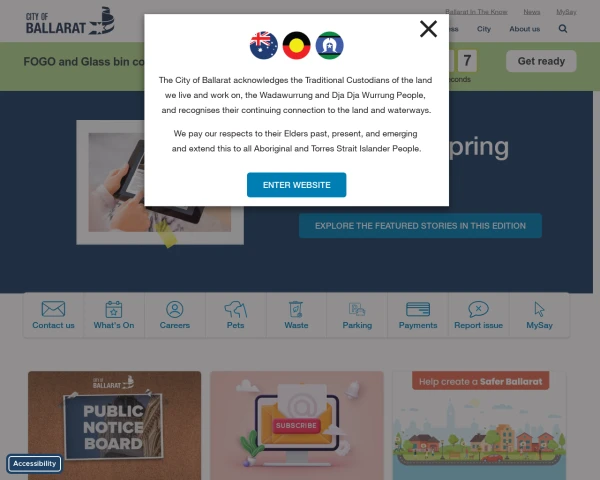Open the About us menu
600x480 pixels.
click(x=524, y=29)
